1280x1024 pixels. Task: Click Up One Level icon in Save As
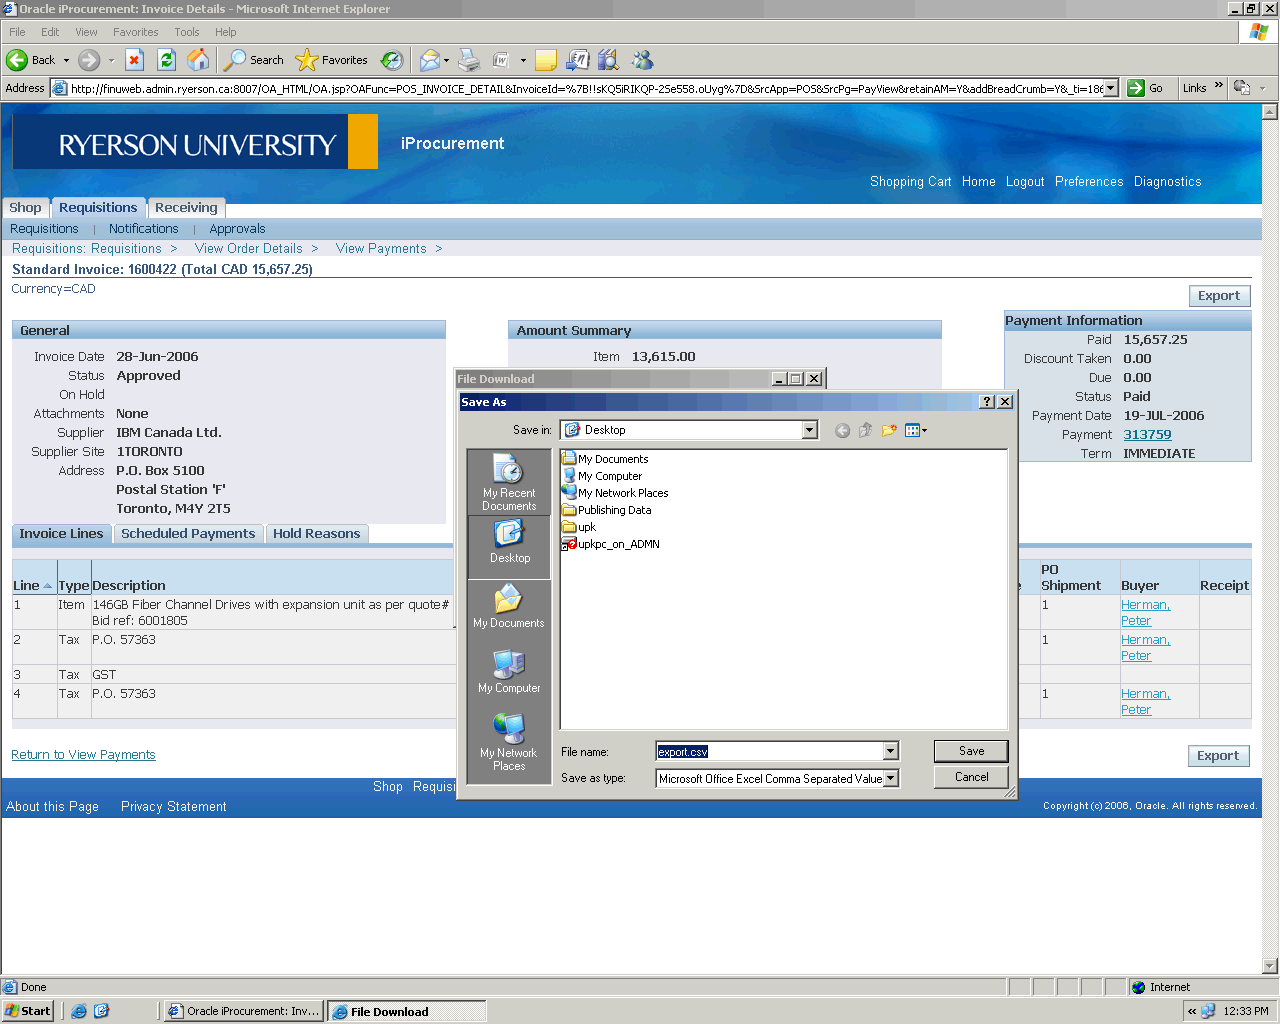tap(865, 430)
